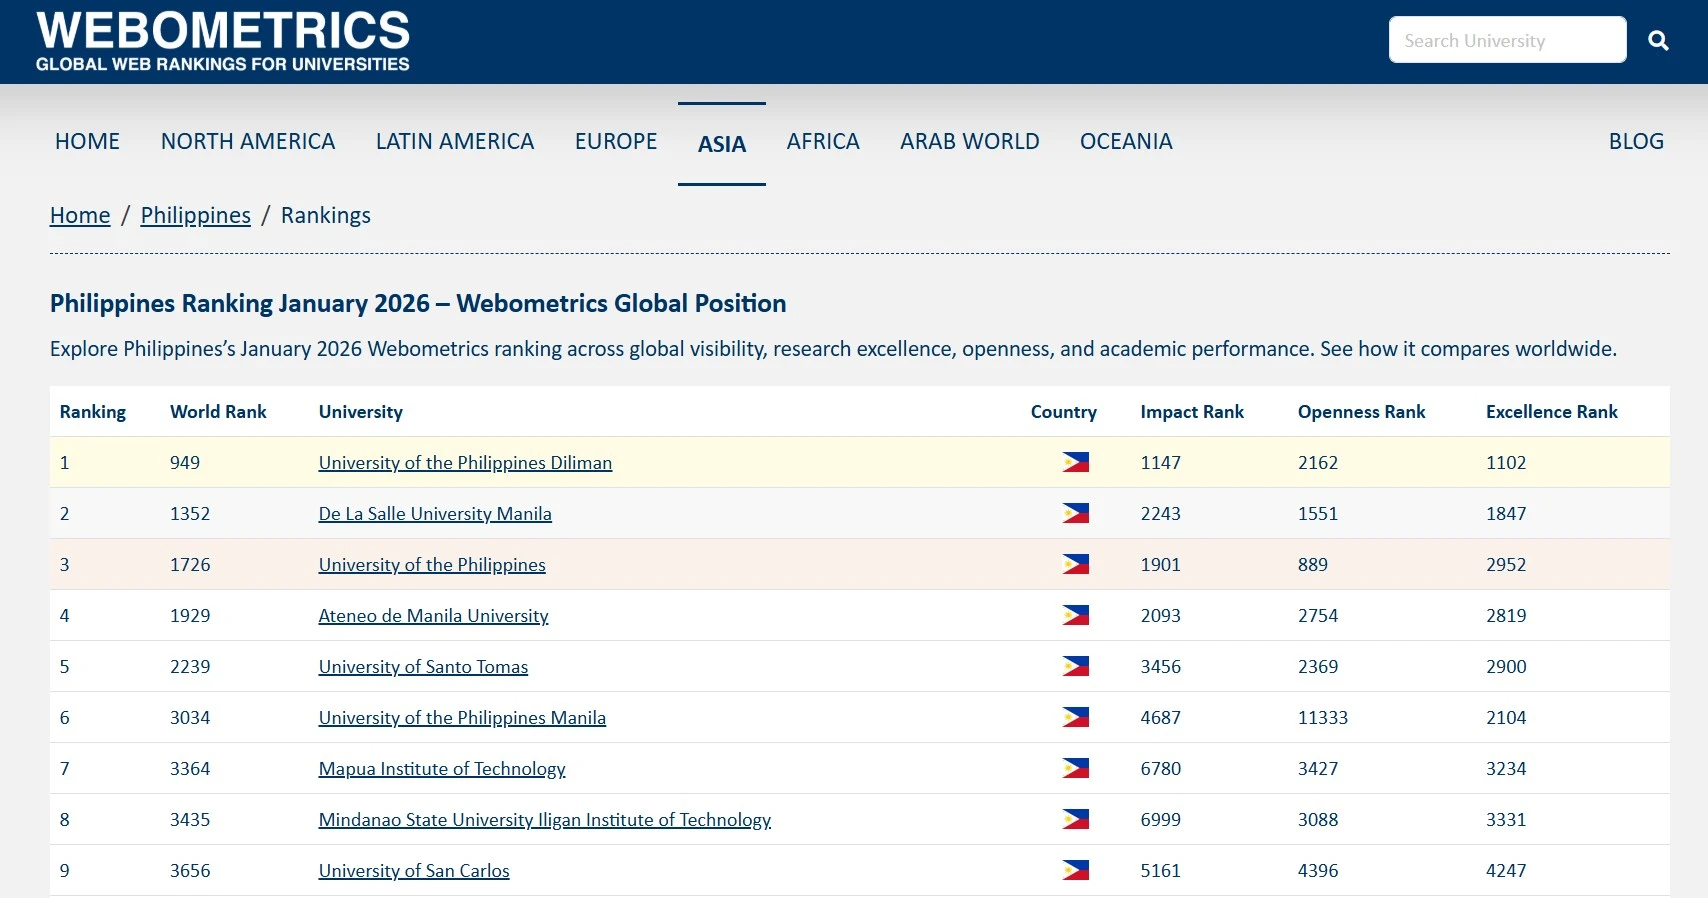This screenshot has width=1708, height=898.
Task: Click the Ranking column header
Action: (x=93, y=411)
